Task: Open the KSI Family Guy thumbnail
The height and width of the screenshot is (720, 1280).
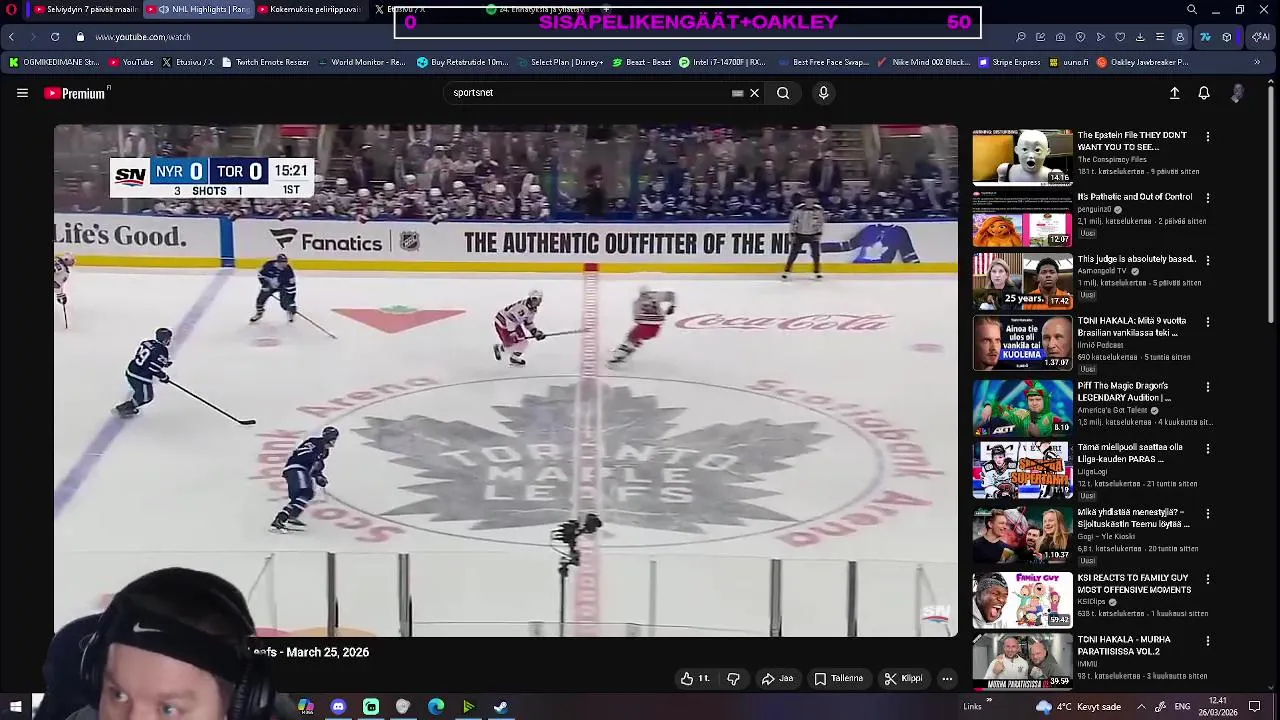Action: [x=1022, y=599]
